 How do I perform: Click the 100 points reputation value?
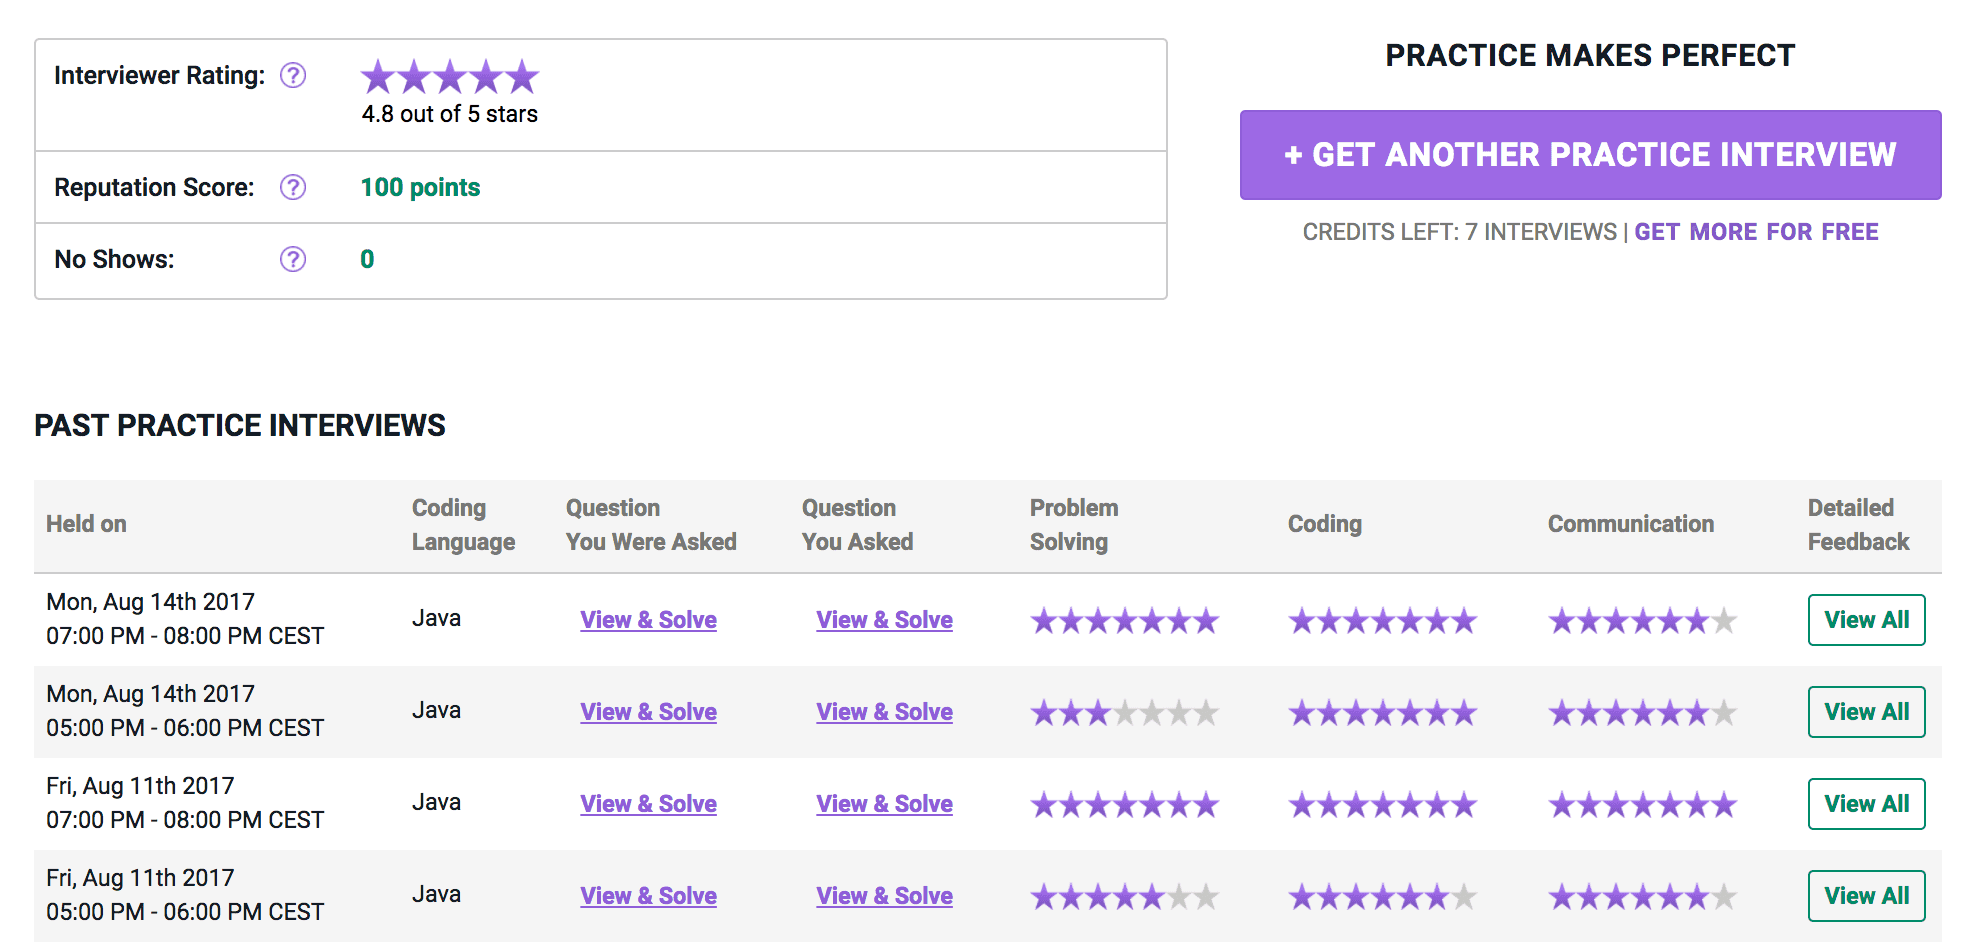point(420,188)
